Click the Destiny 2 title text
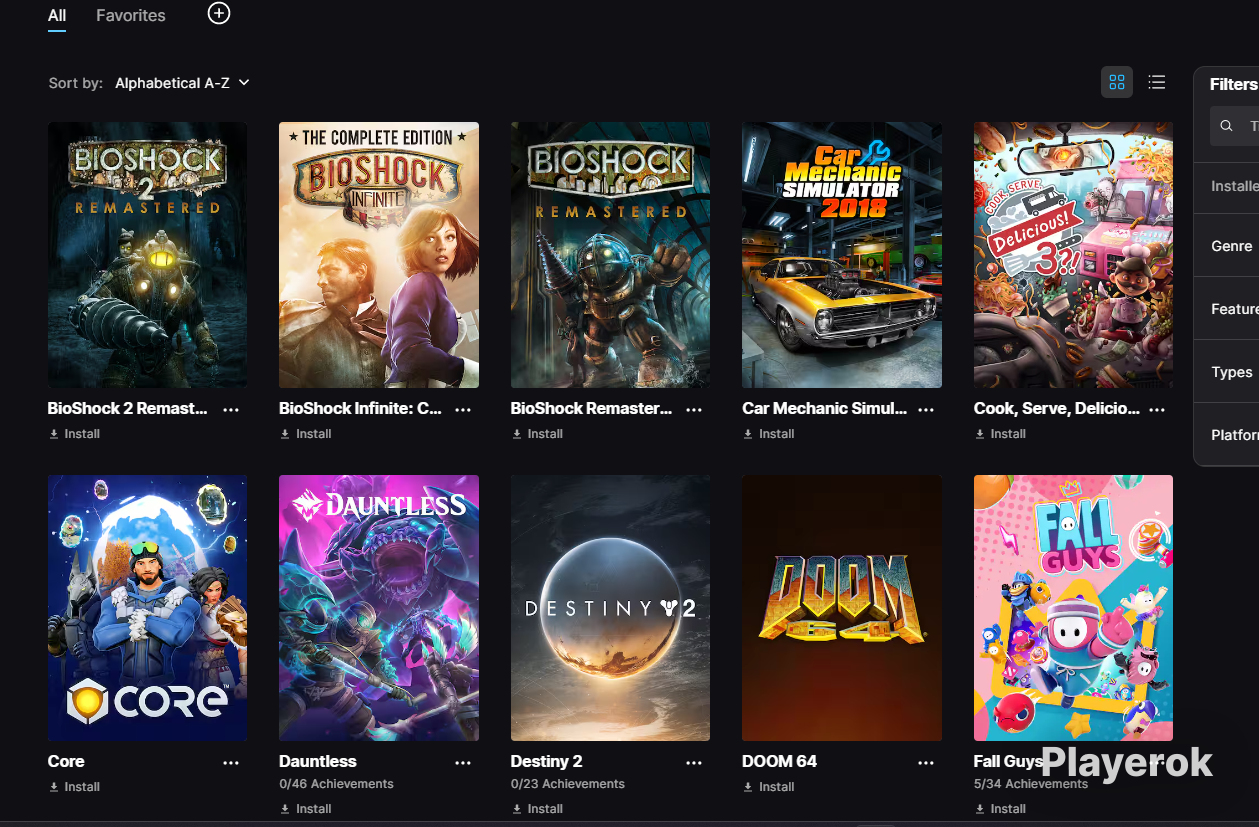 click(547, 761)
